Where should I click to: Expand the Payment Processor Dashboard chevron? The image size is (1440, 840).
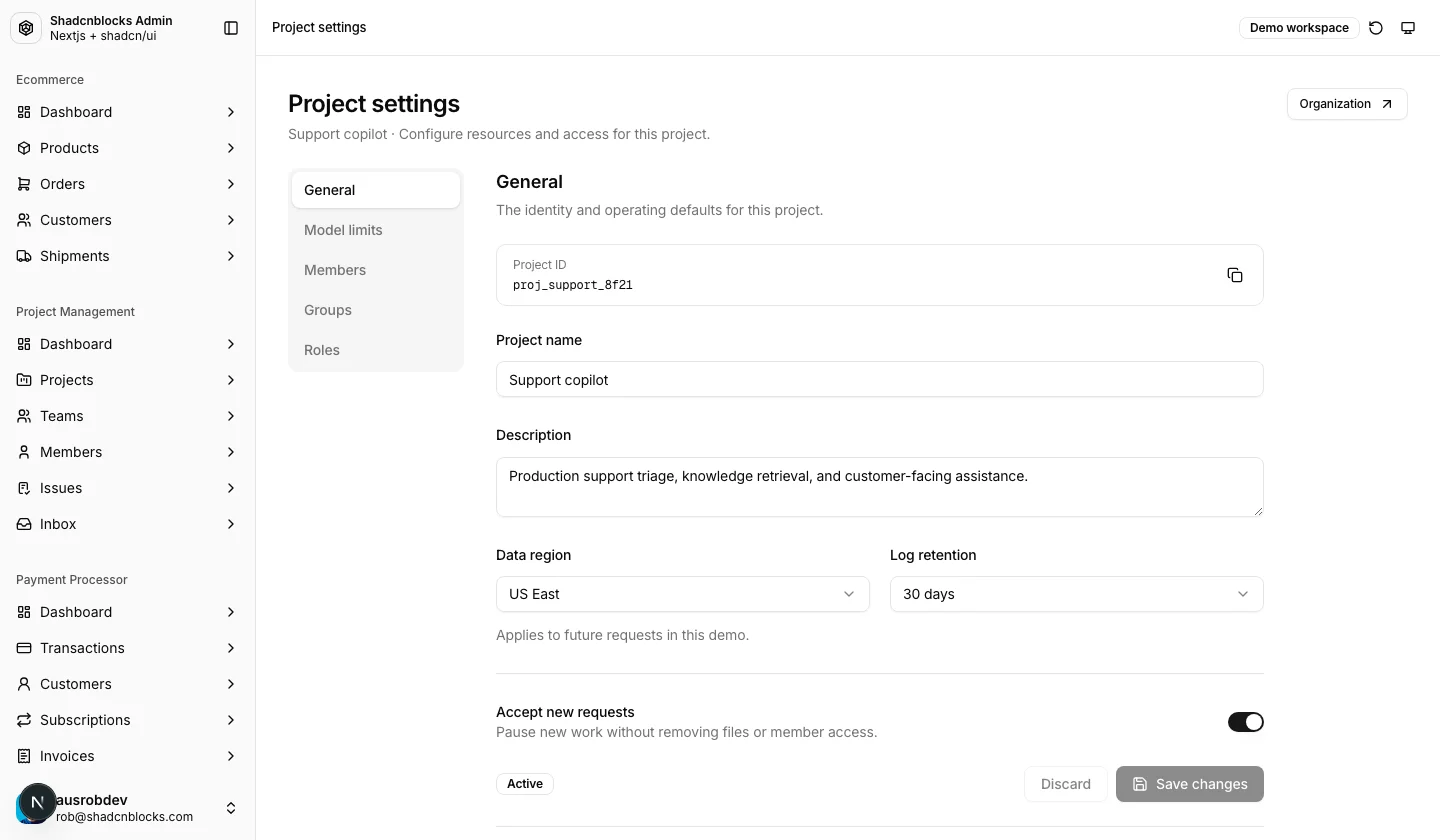[x=231, y=612]
